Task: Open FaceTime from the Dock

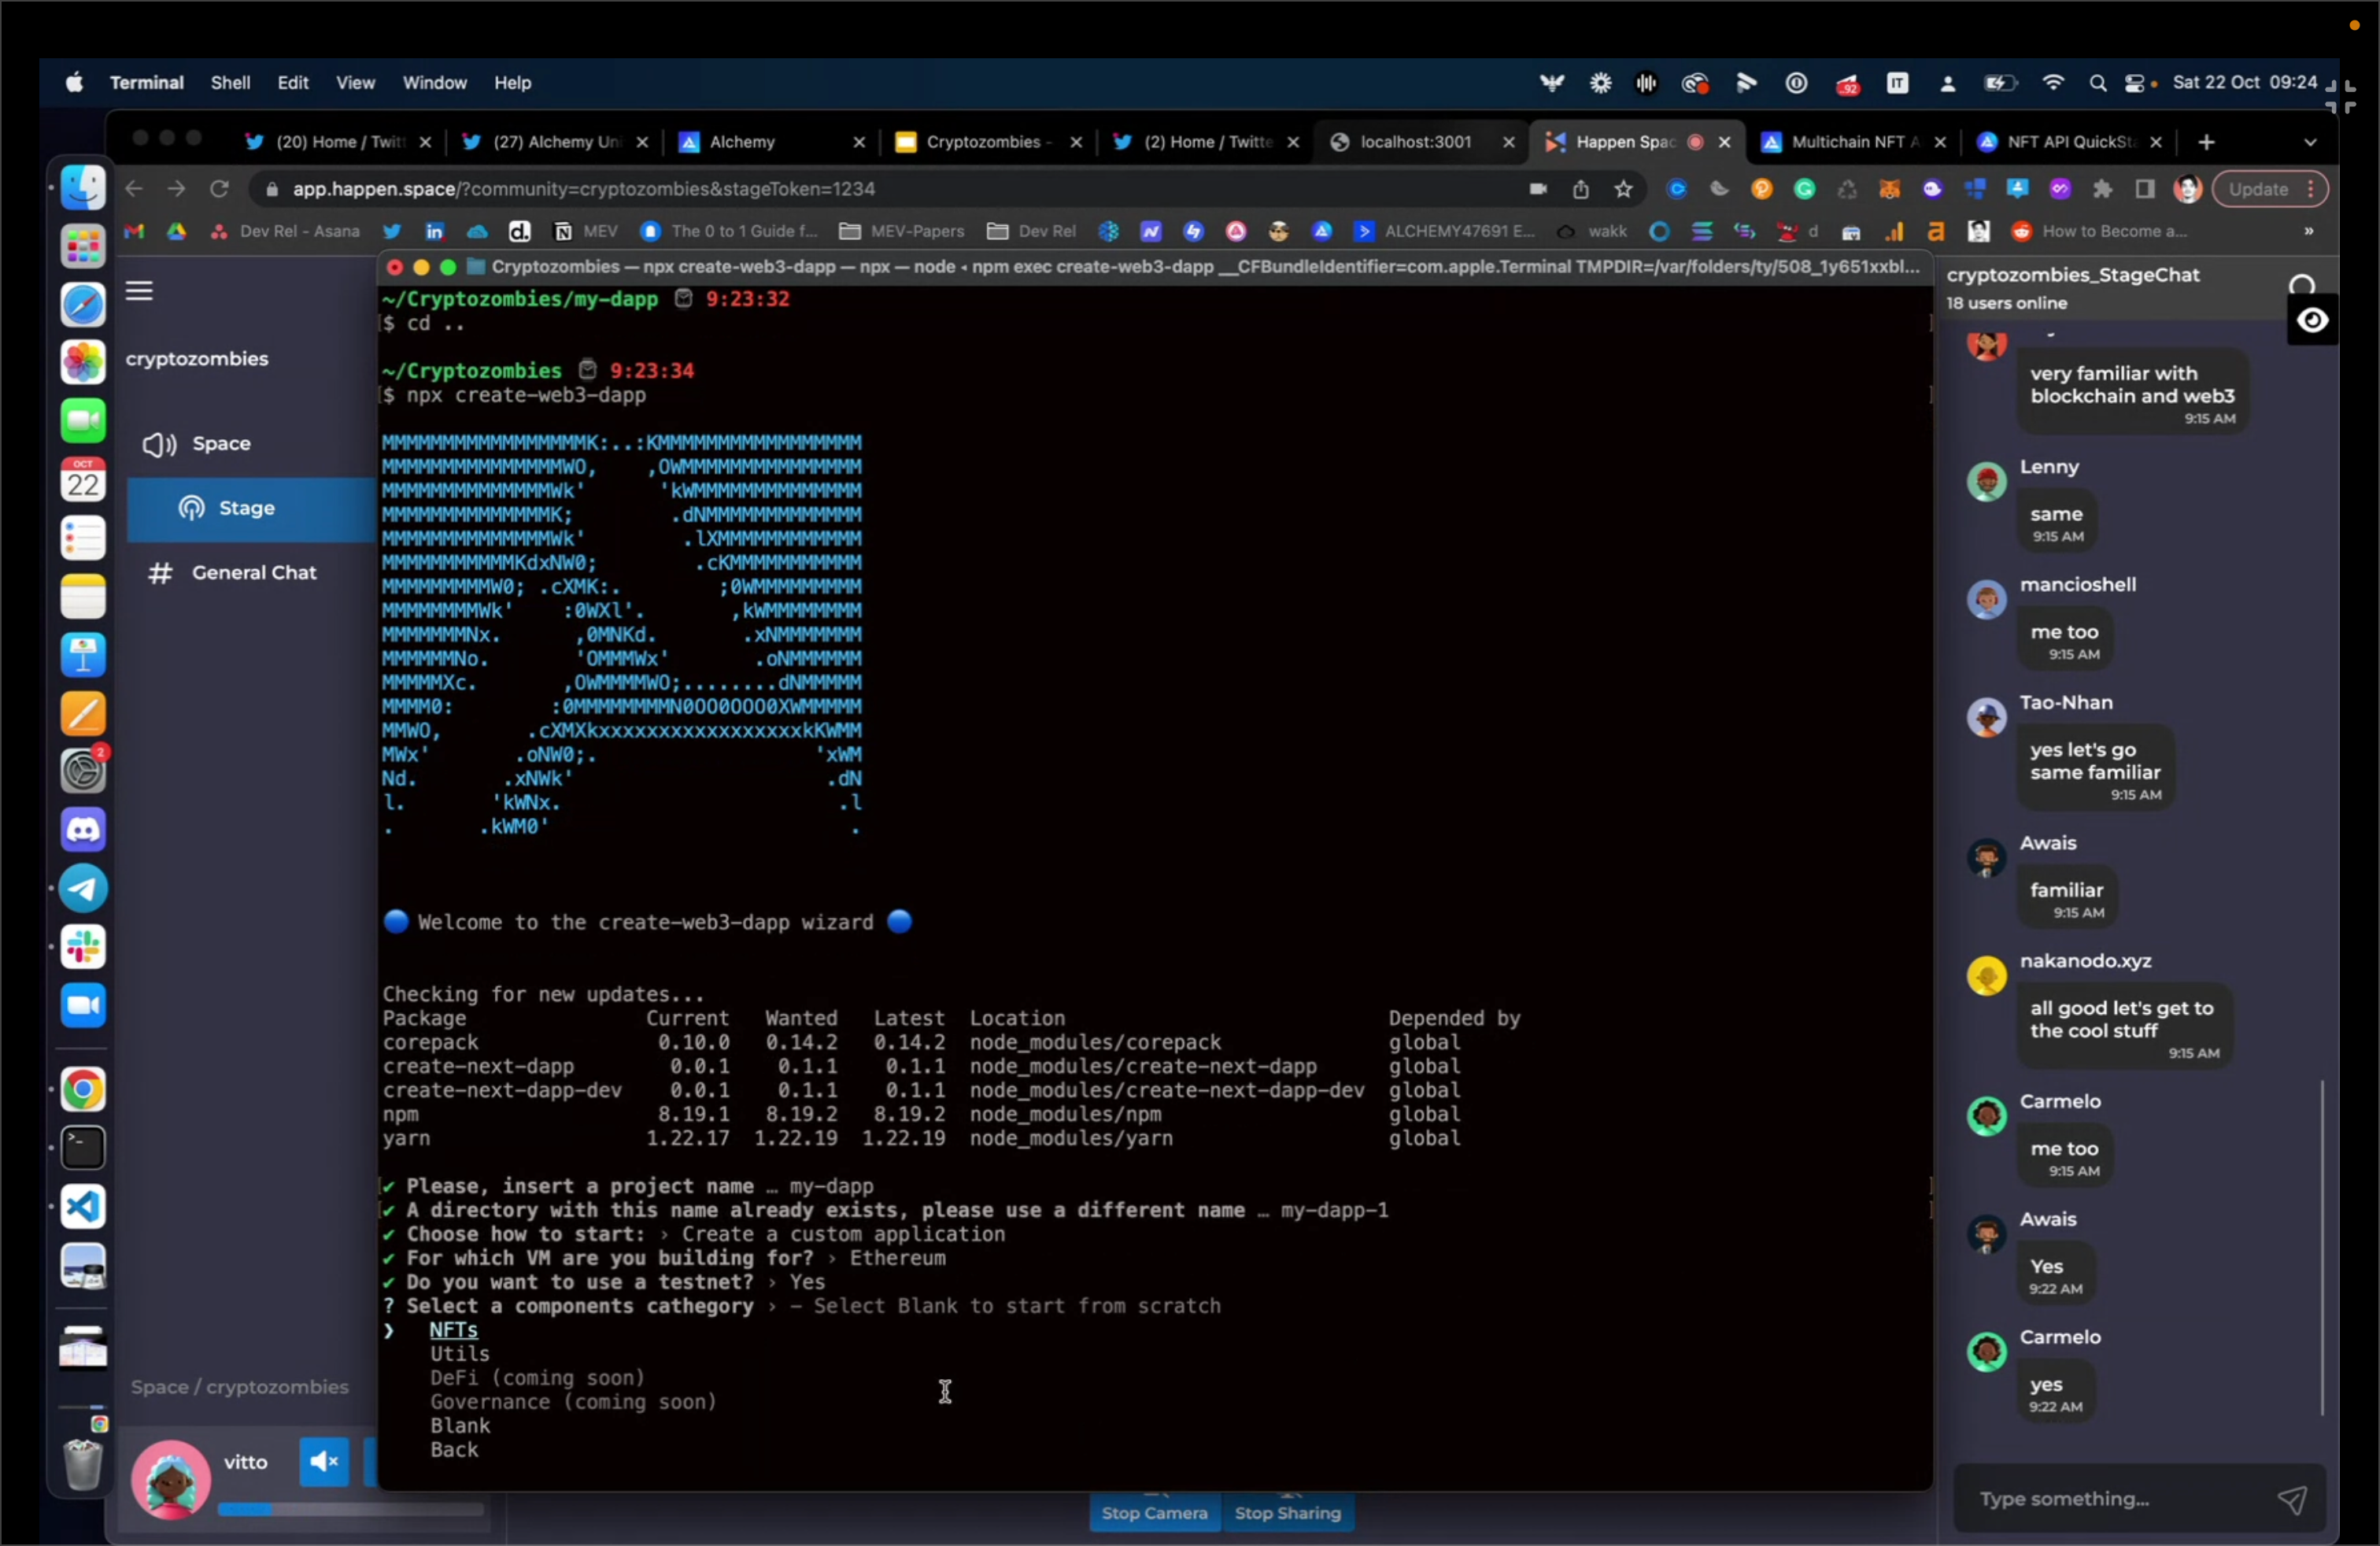Action: coord(83,421)
